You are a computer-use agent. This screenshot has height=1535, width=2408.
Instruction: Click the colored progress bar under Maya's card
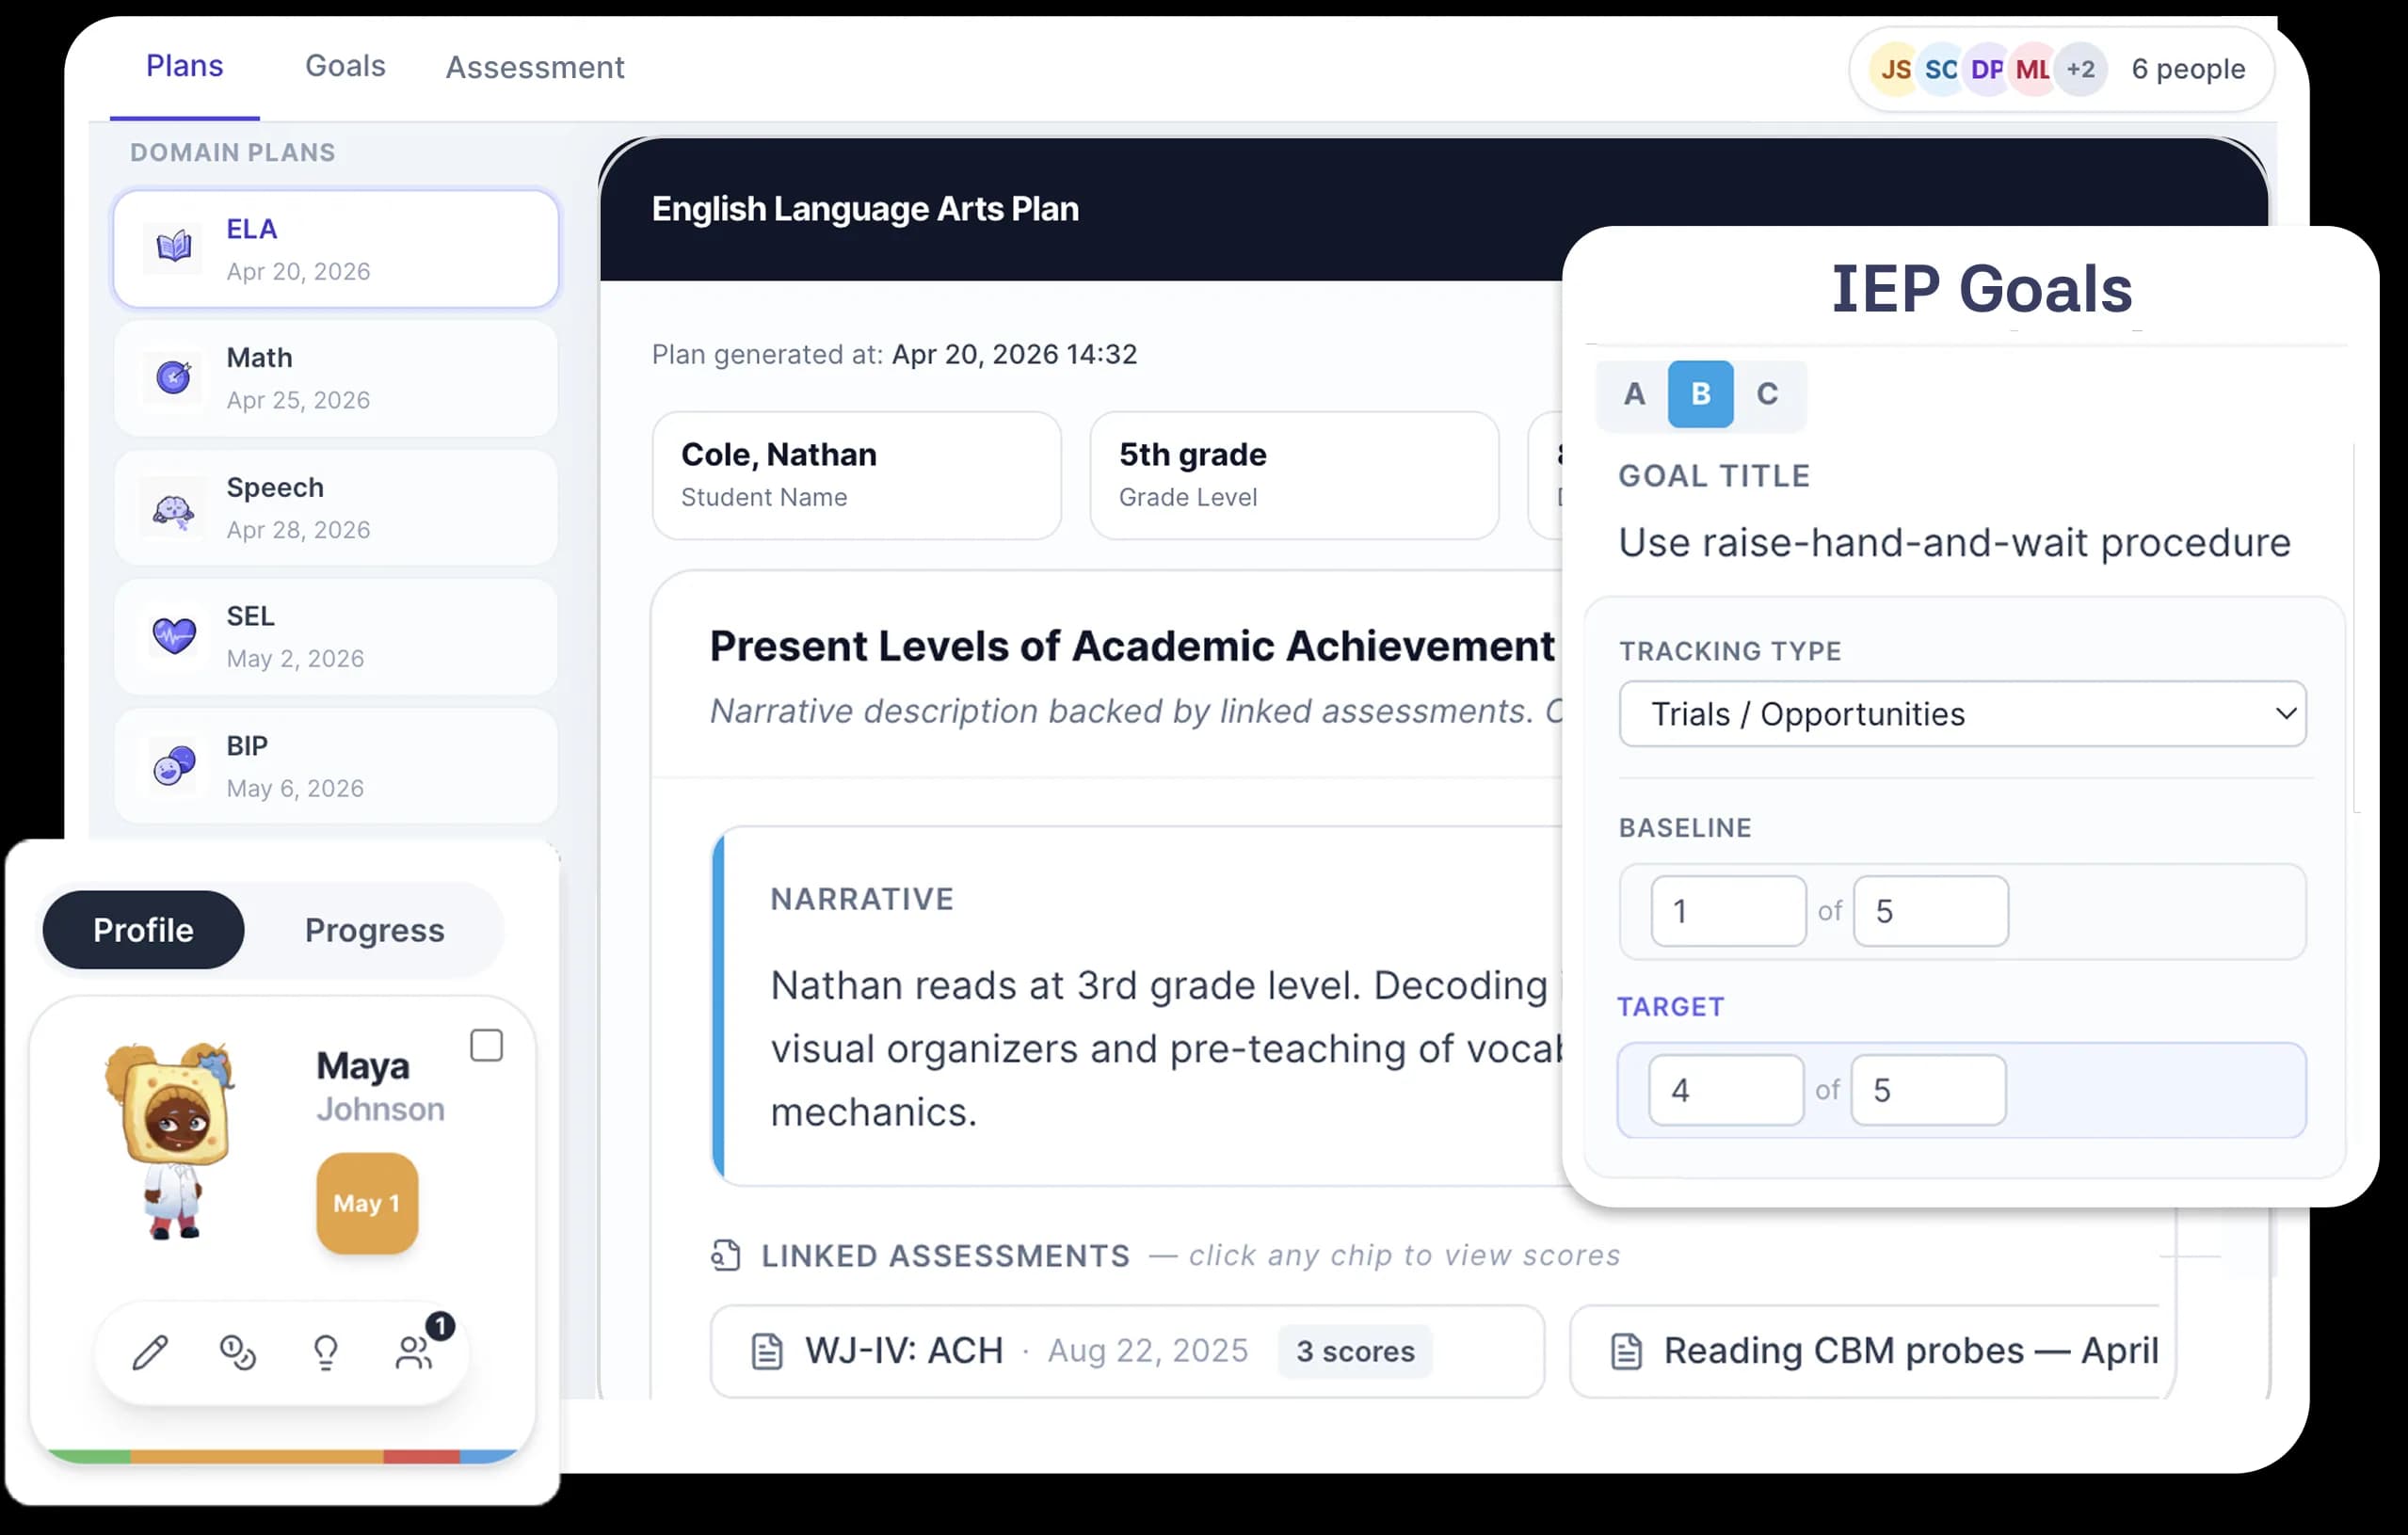tap(282, 1457)
